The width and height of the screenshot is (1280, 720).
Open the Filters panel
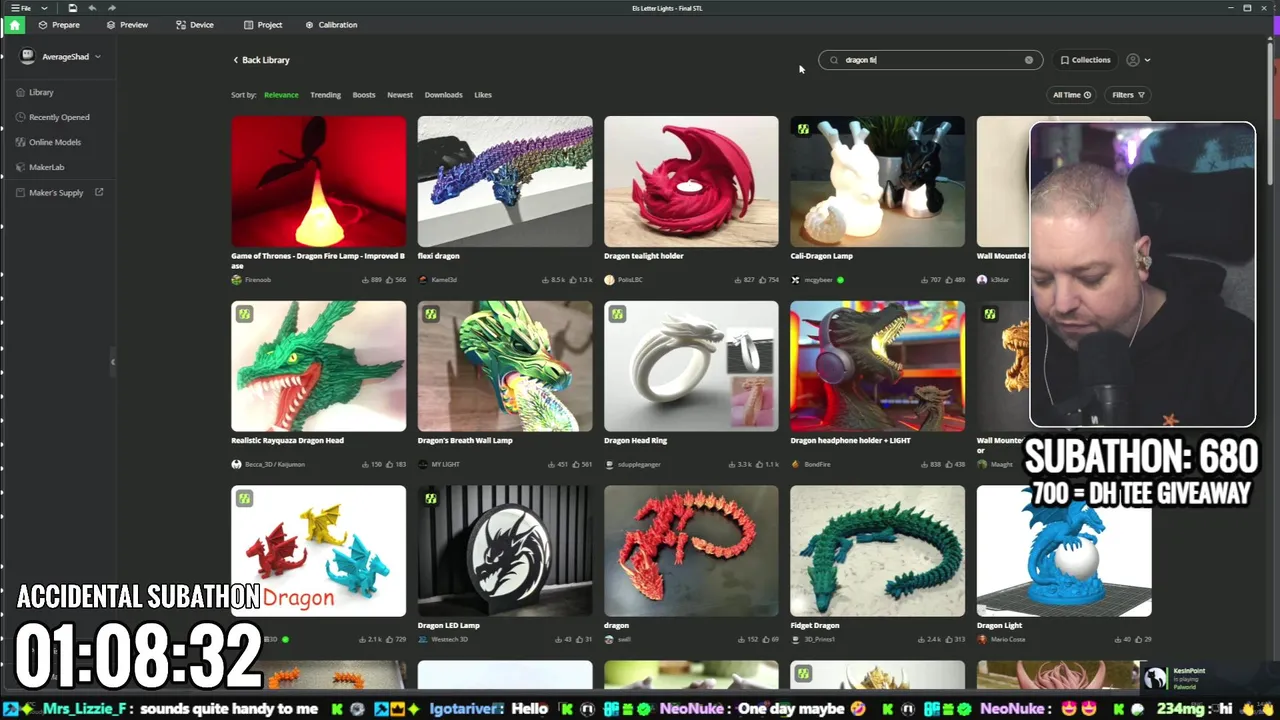pos(1128,95)
